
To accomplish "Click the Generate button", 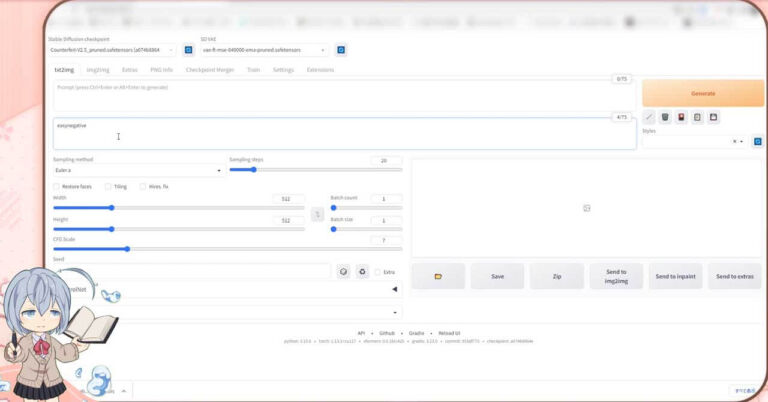I will (703, 93).
